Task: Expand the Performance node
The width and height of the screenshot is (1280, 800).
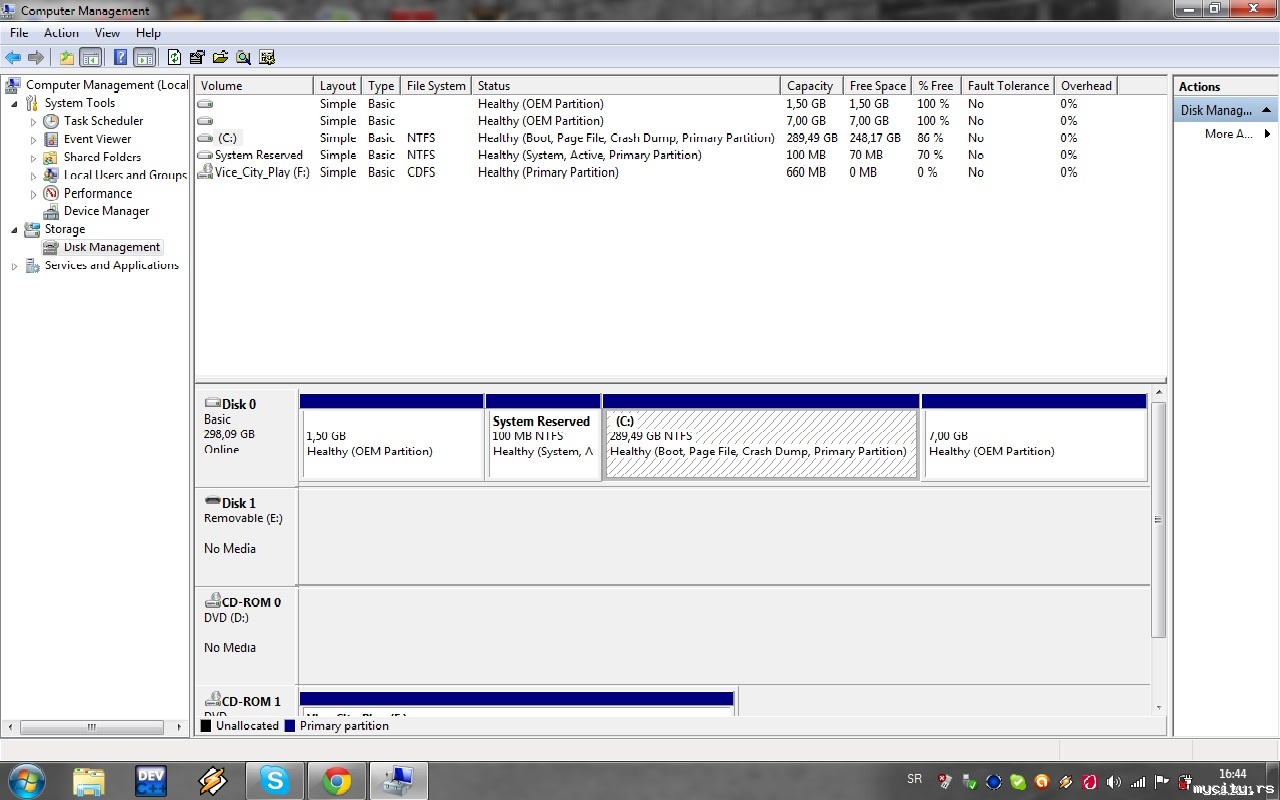Action: 33,193
